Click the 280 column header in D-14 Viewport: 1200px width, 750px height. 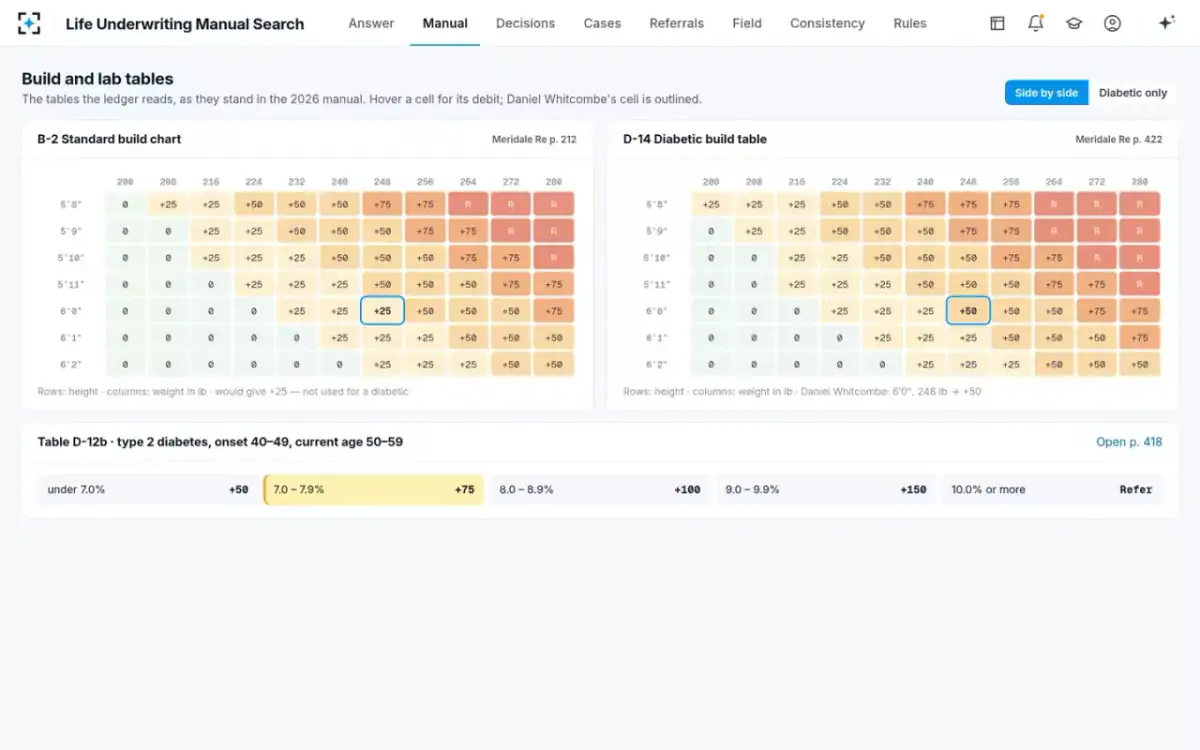click(1140, 182)
